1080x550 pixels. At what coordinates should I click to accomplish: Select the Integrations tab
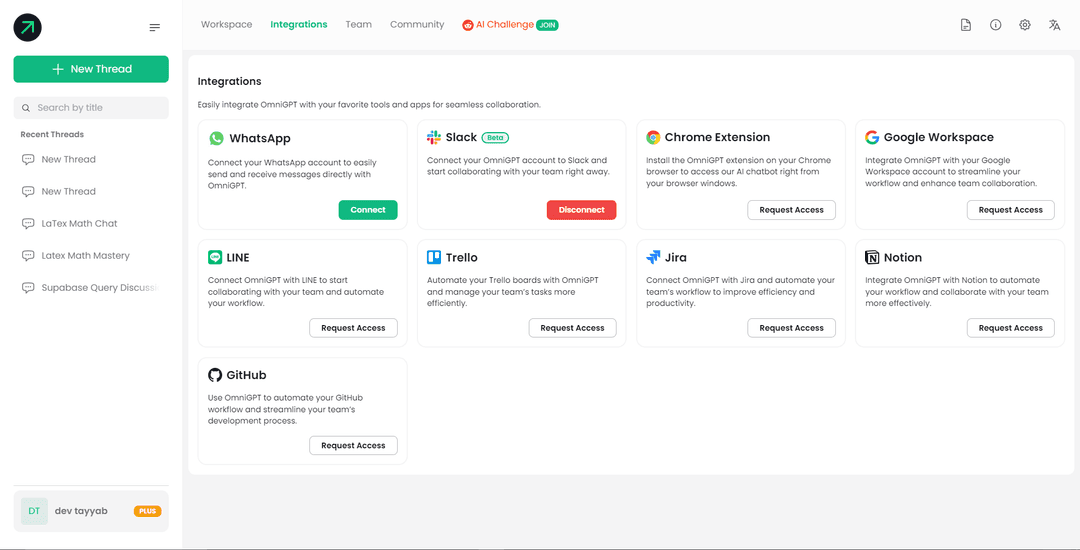299,24
